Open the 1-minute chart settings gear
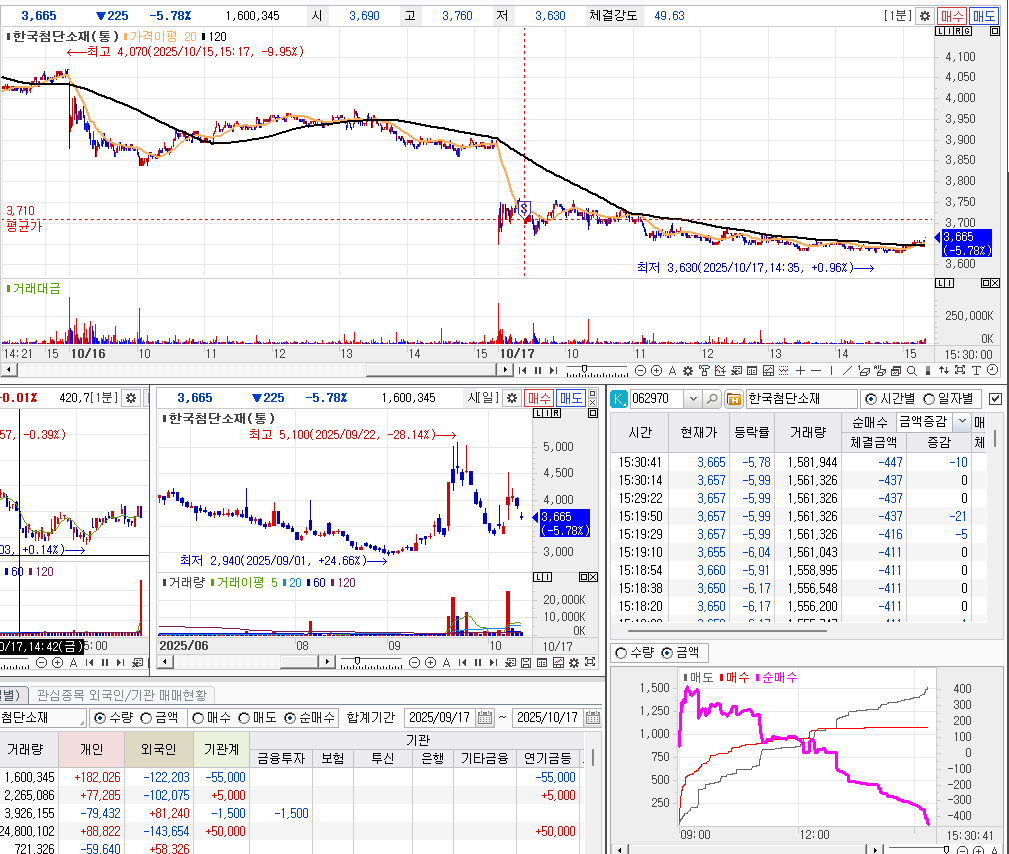The height and width of the screenshot is (854, 1009). pyautogui.click(x=925, y=15)
